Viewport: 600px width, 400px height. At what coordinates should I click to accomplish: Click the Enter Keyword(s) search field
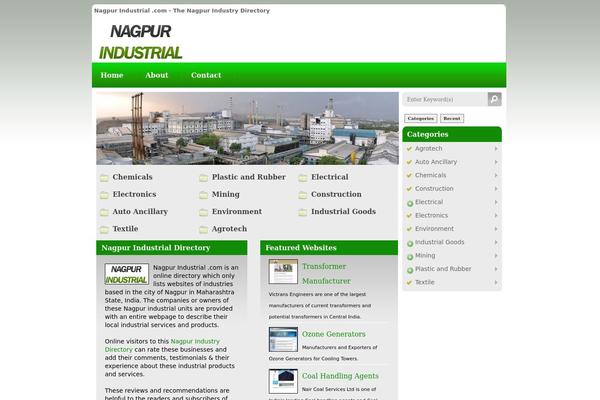(x=445, y=99)
